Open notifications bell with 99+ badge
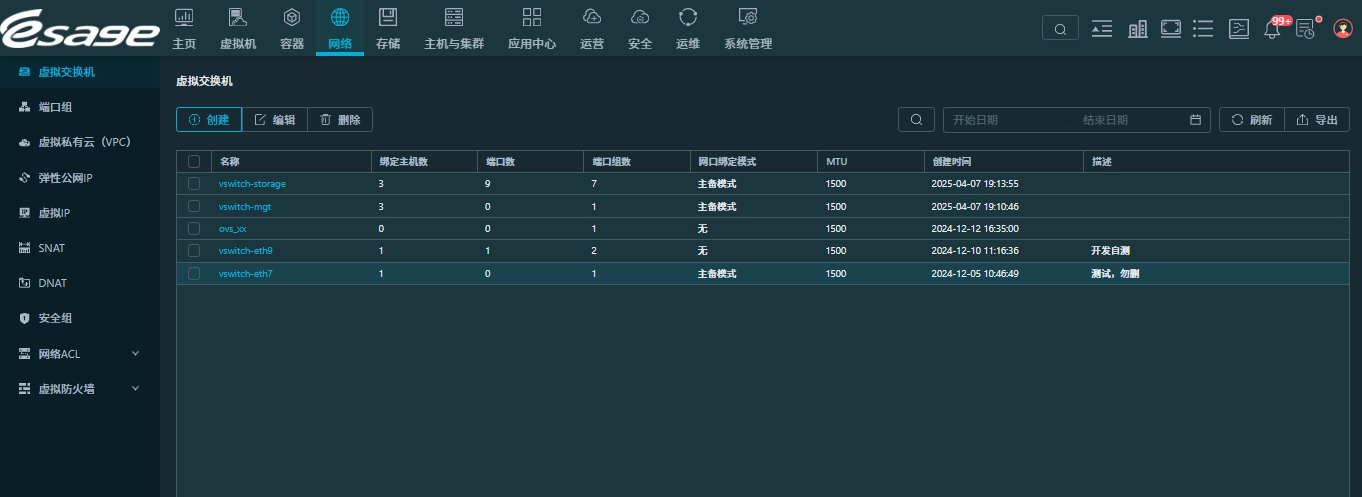The height and width of the screenshot is (497, 1362). tap(1273, 28)
